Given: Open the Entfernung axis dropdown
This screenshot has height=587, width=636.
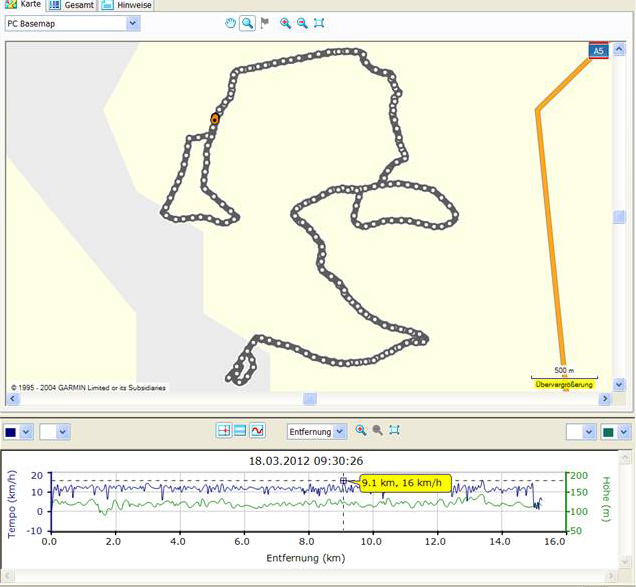Looking at the screenshot, I should 340,431.
